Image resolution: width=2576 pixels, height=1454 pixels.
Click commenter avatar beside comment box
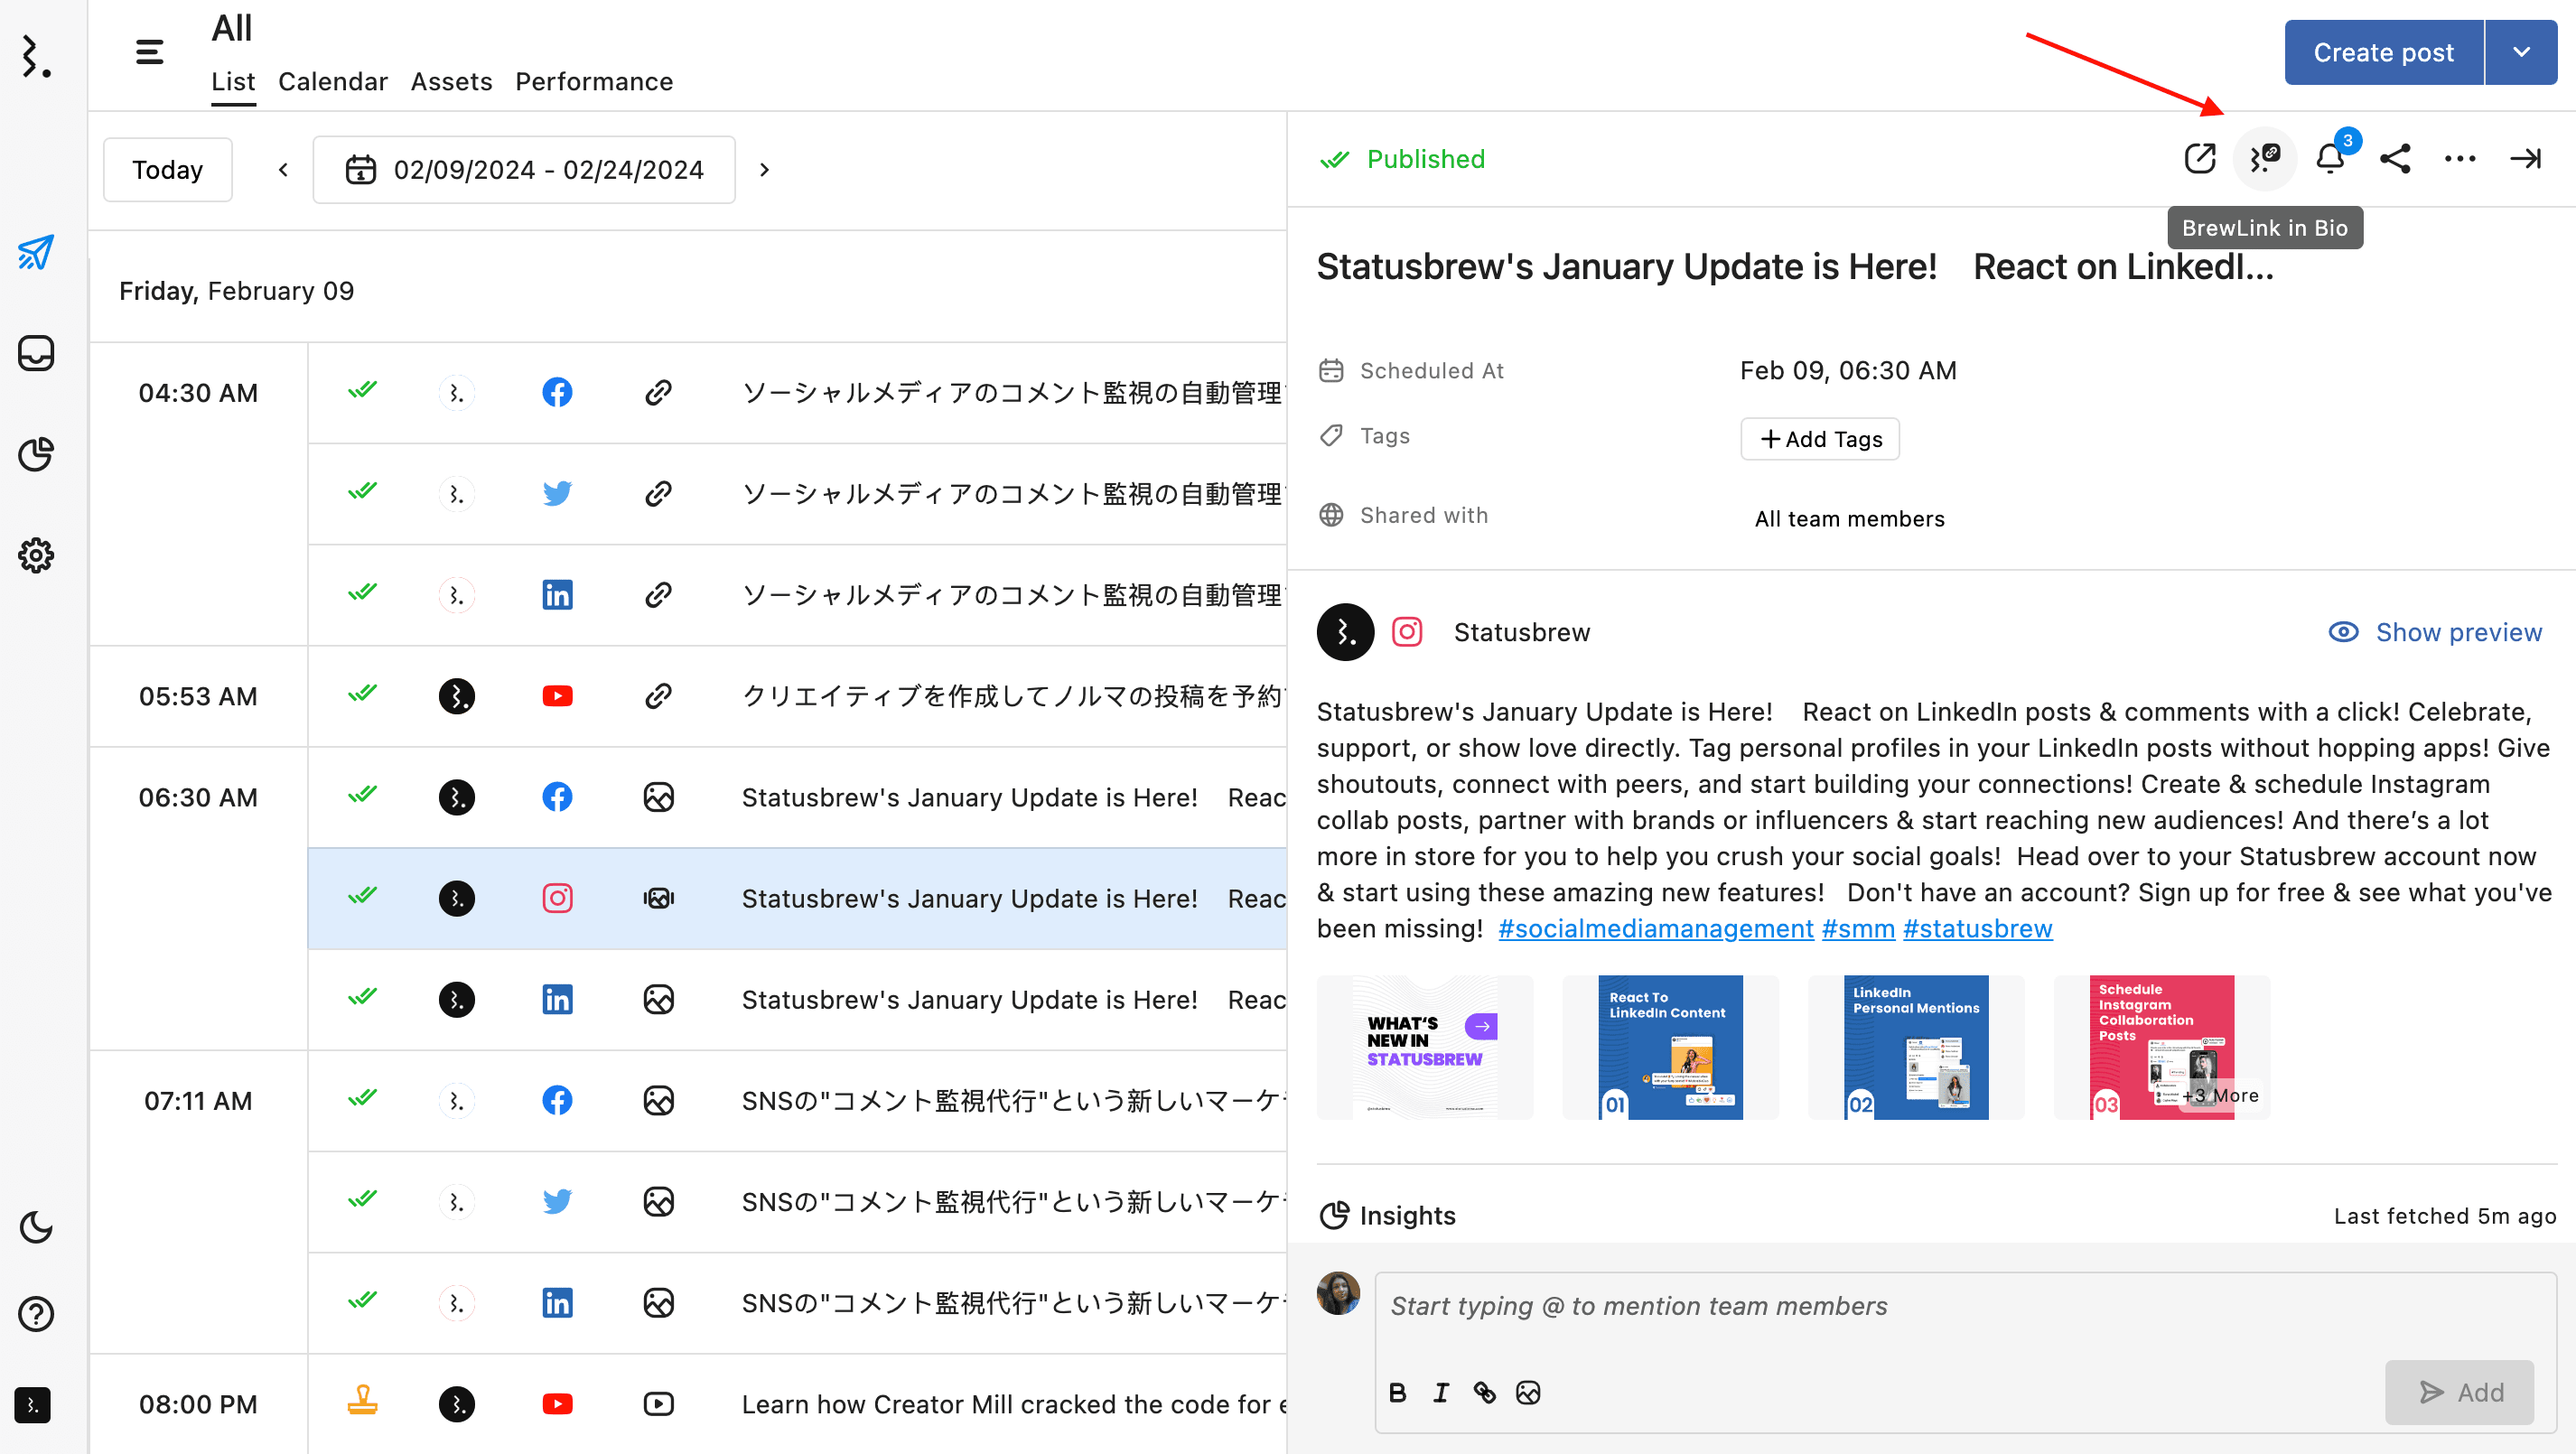[x=1338, y=1292]
